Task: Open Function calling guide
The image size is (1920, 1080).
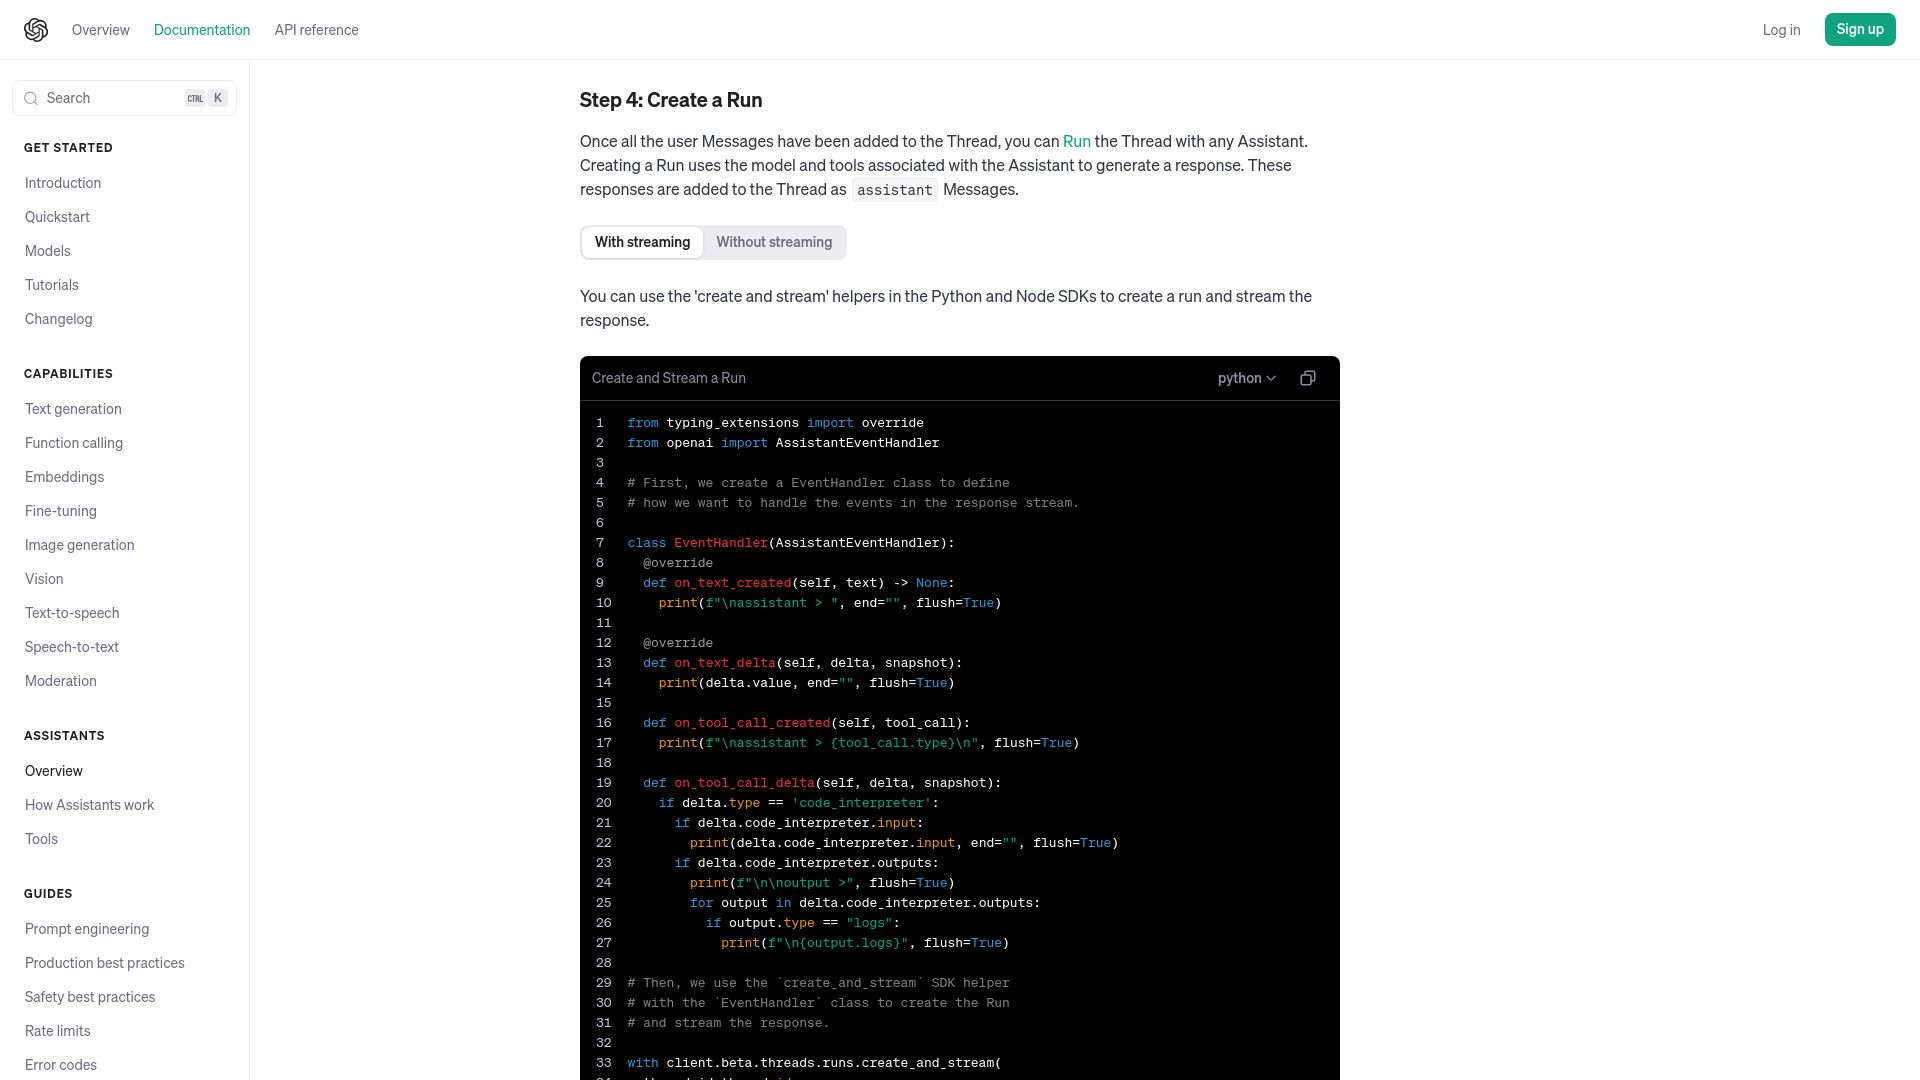Action: click(x=74, y=443)
